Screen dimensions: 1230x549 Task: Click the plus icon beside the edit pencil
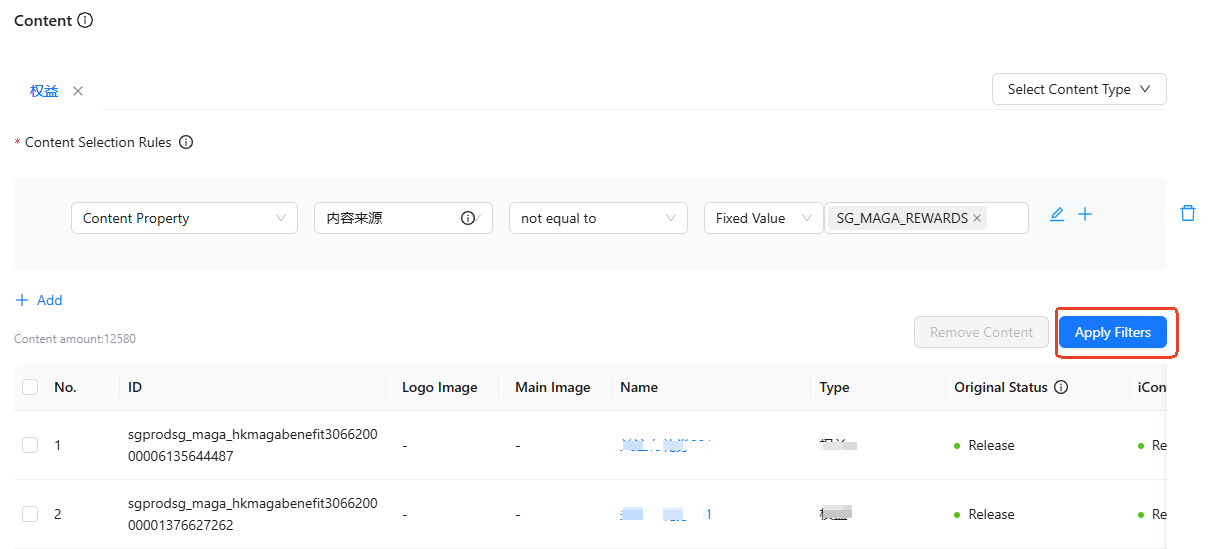(1085, 214)
